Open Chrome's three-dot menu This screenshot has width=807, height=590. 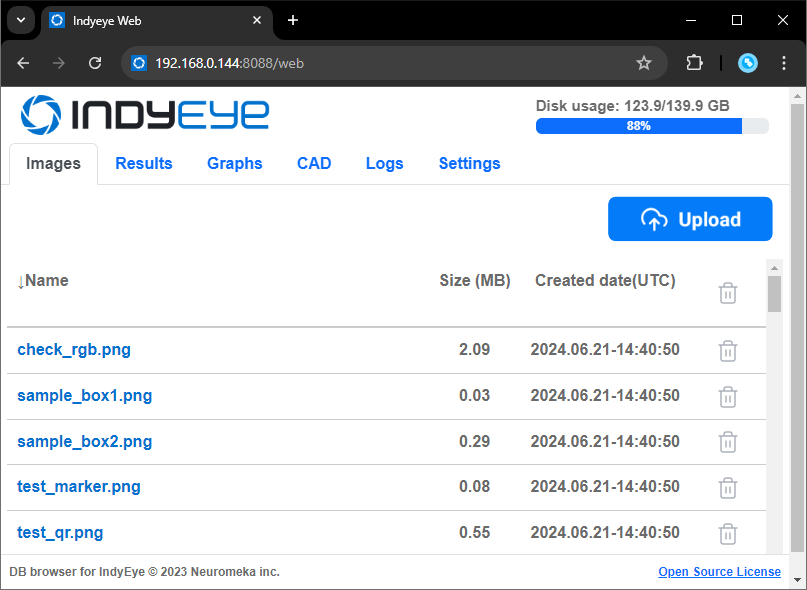pyautogui.click(x=783, y=63)
